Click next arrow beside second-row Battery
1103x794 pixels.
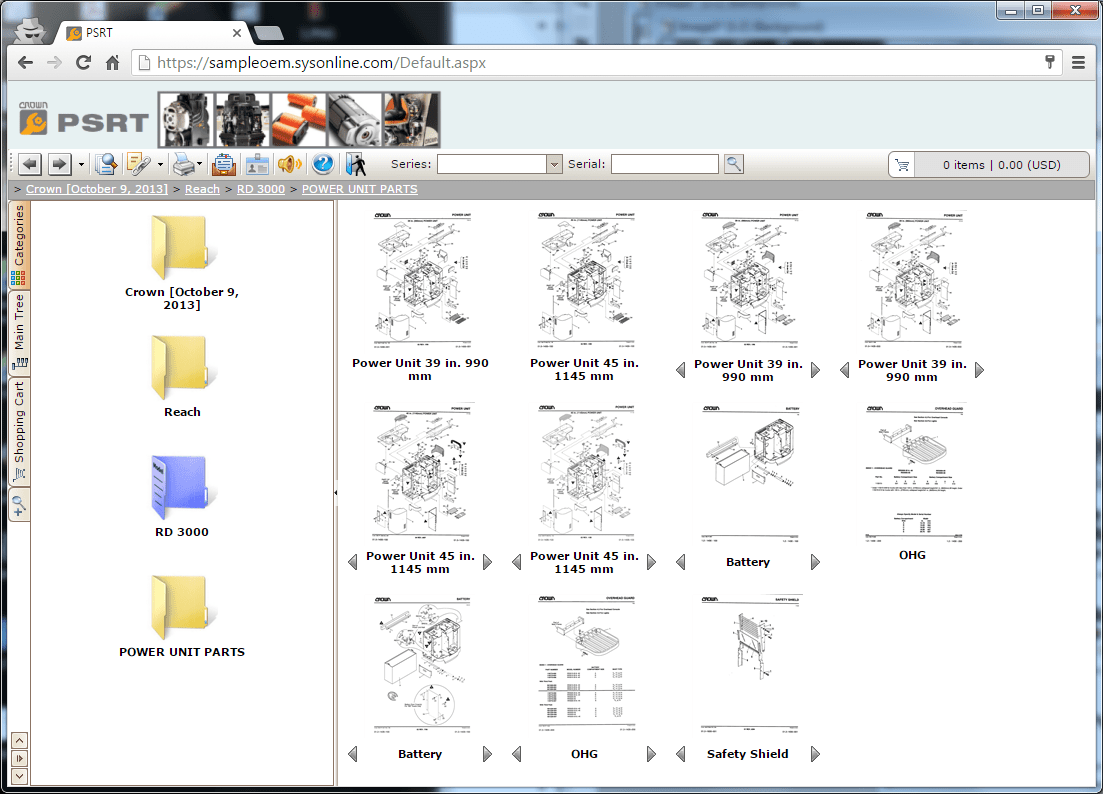pyautogui.click(x=815, y=562)
